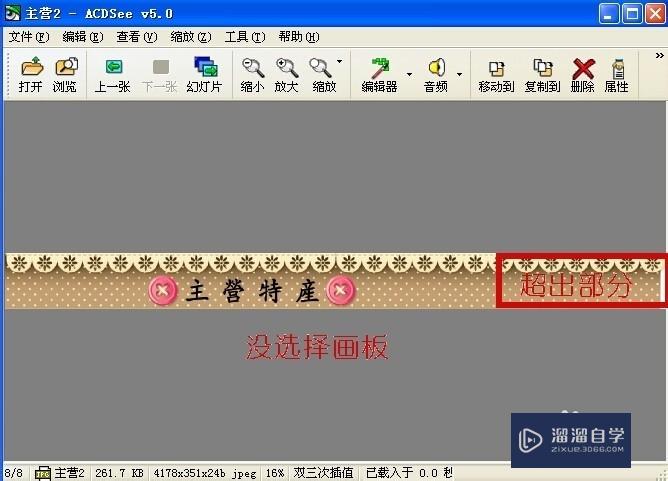Start the slideshow (幻灯片)
The height and width of the screenshot is (481, 668).
click(205, 75)
